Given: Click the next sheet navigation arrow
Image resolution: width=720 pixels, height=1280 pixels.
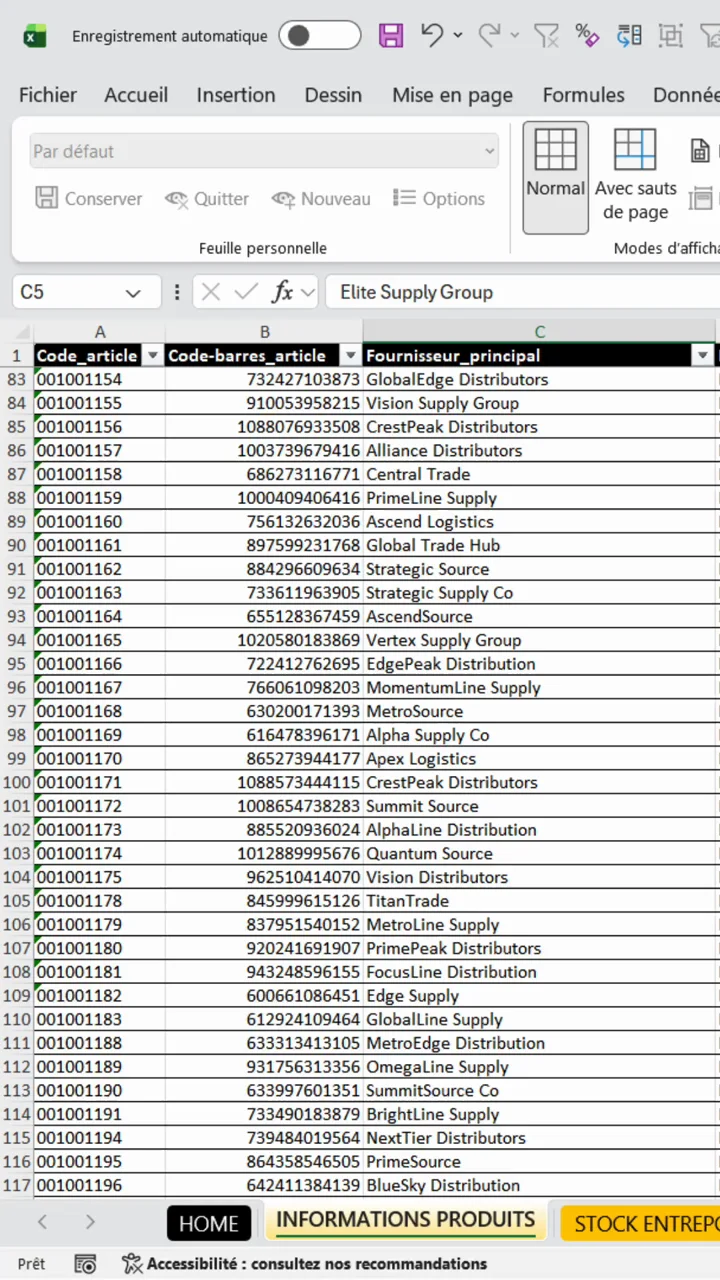Looking at the screenshot, I should tap(90, 1222).
